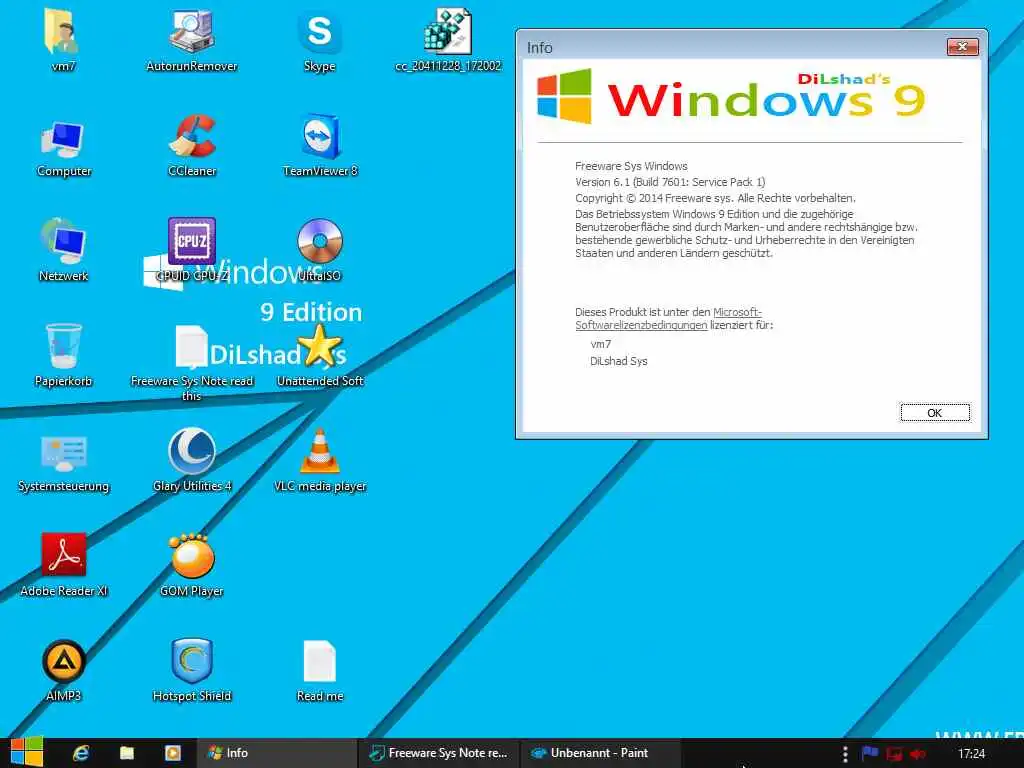This screenshot has width=1024, height=768.
Task: Click the Info dialog title bar
Action: pos(731,47)
